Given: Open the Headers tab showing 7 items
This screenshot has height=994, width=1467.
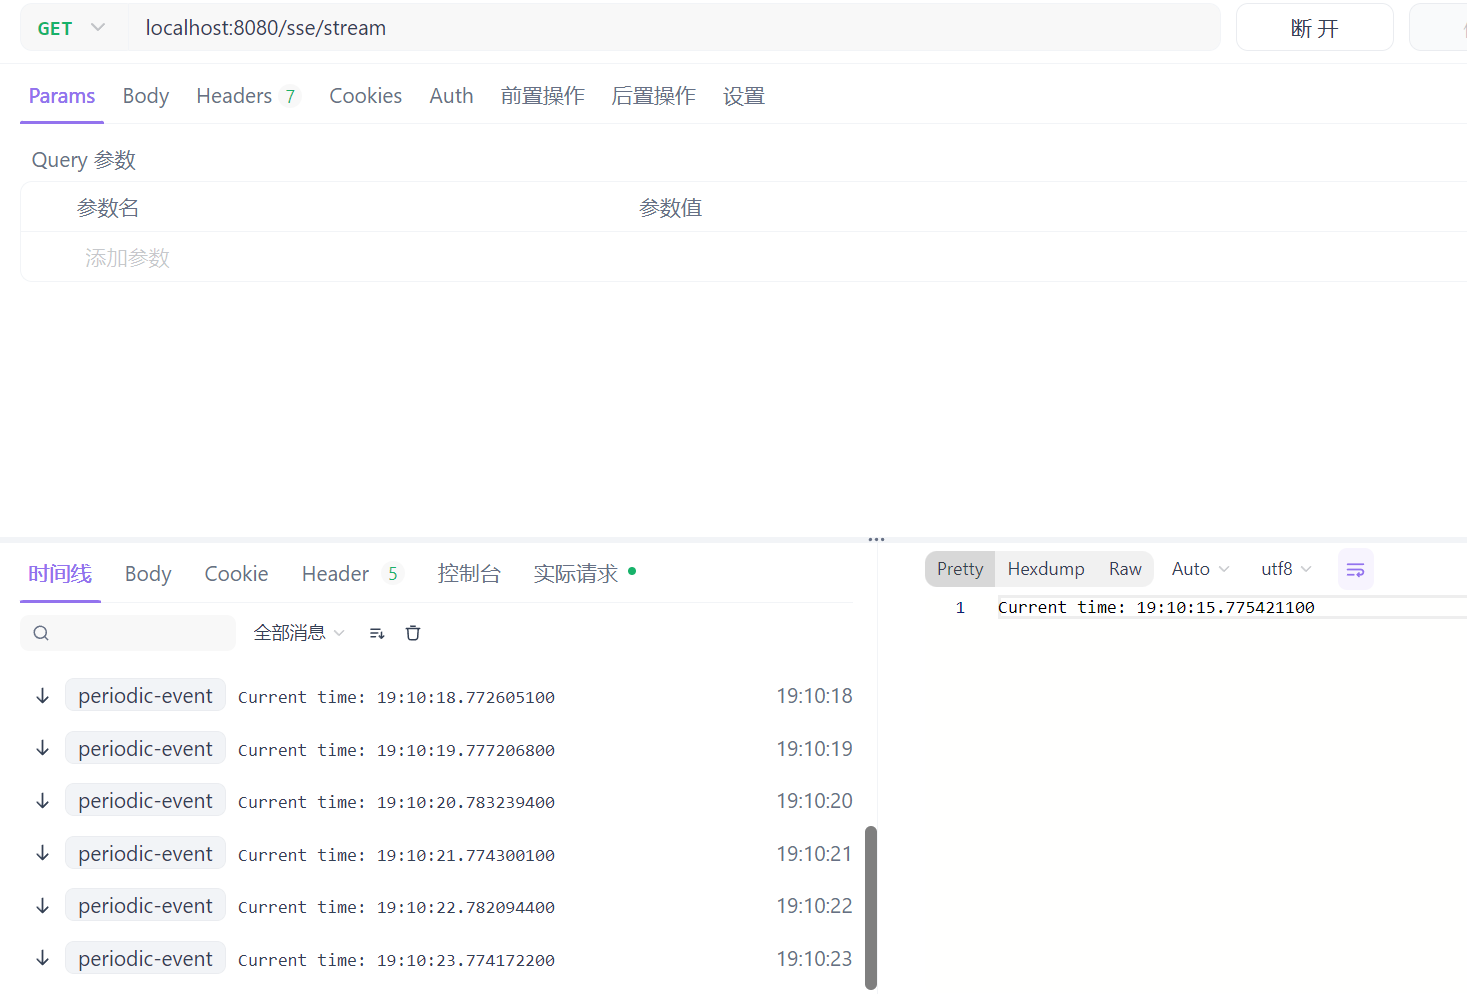Looking at the screenshot, I should click(x=247, y=95).
